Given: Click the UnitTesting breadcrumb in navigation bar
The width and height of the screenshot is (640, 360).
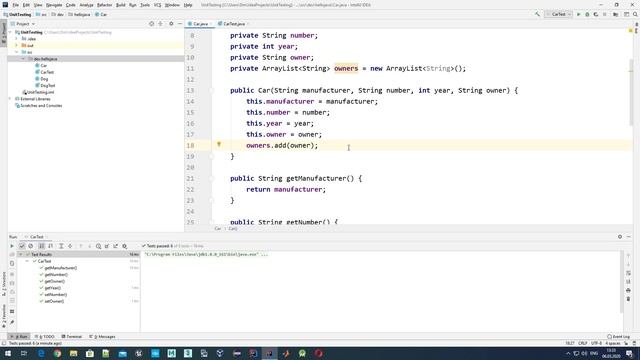Looking at the screenshot, I should point(17,14).
